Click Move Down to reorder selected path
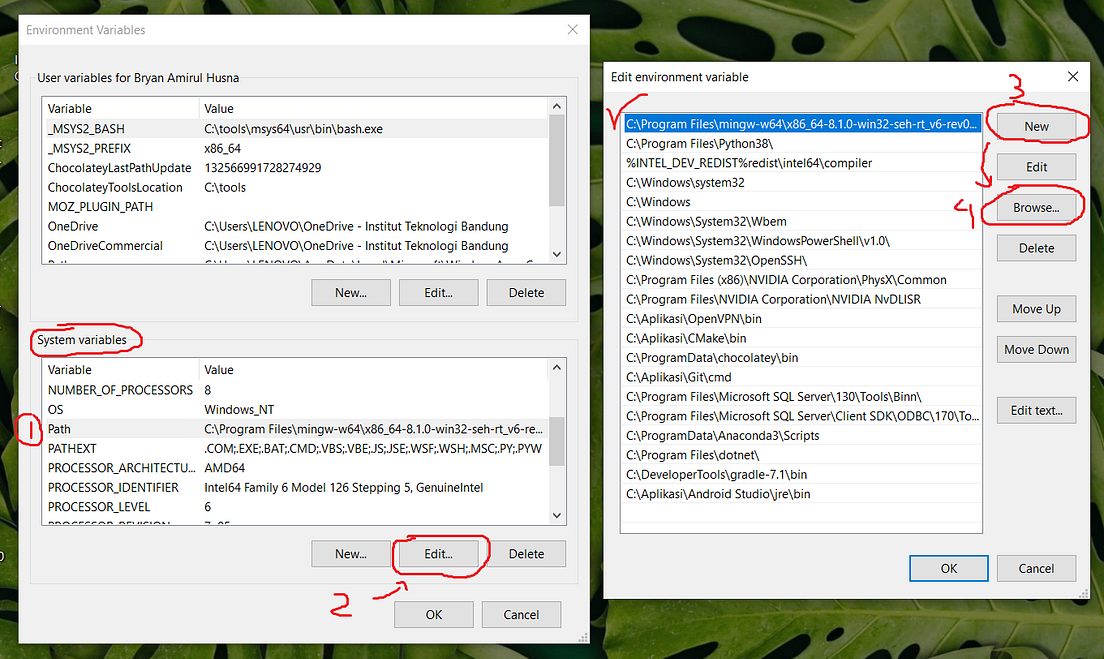 (x=1036, y=349)
